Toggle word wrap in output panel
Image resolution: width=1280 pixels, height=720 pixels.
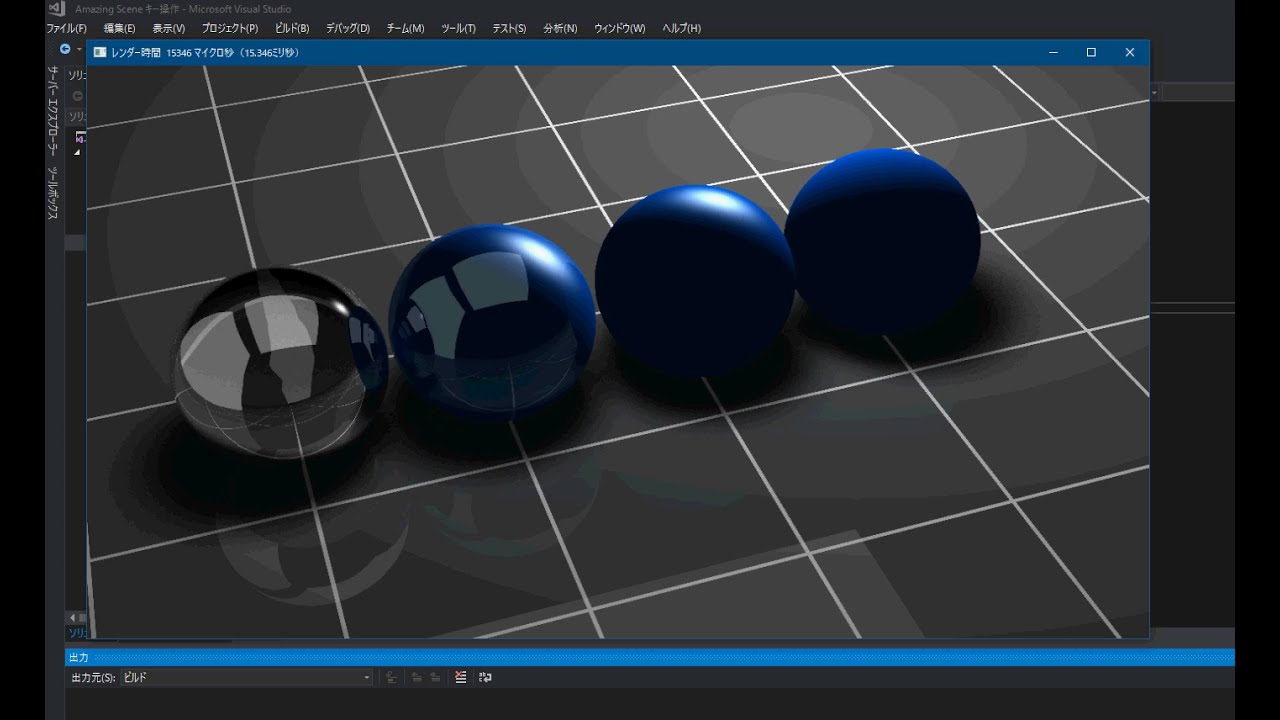[485, 677]
